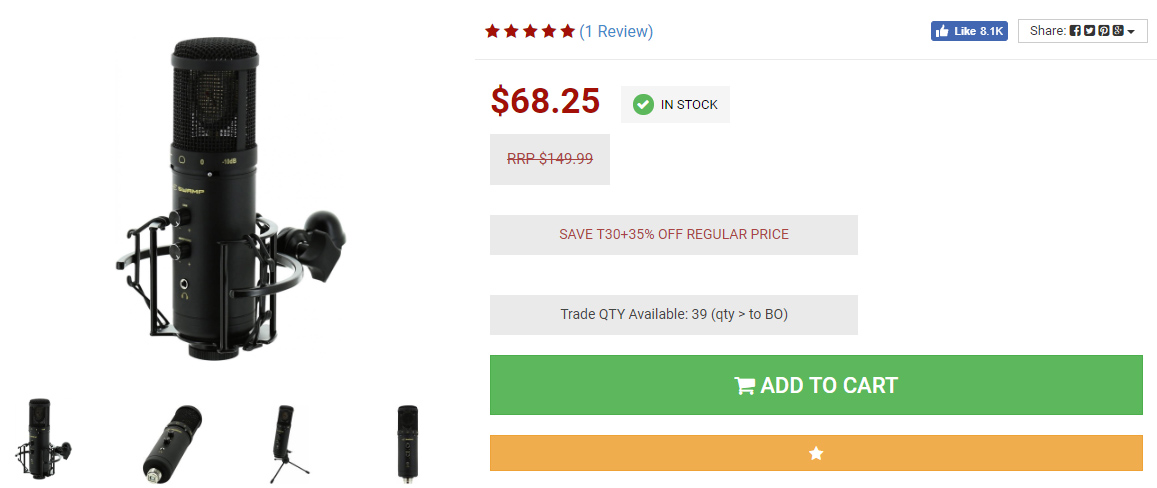Click the Twitter share icon
Viewport: 1157px width, 488px height.
pyautogui.click(x=1089, y=31)
